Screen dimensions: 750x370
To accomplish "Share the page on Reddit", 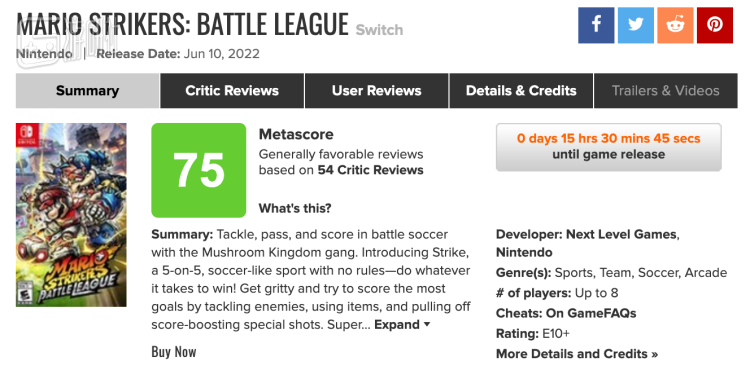I will pyautogui.click(x=675, y=25).
